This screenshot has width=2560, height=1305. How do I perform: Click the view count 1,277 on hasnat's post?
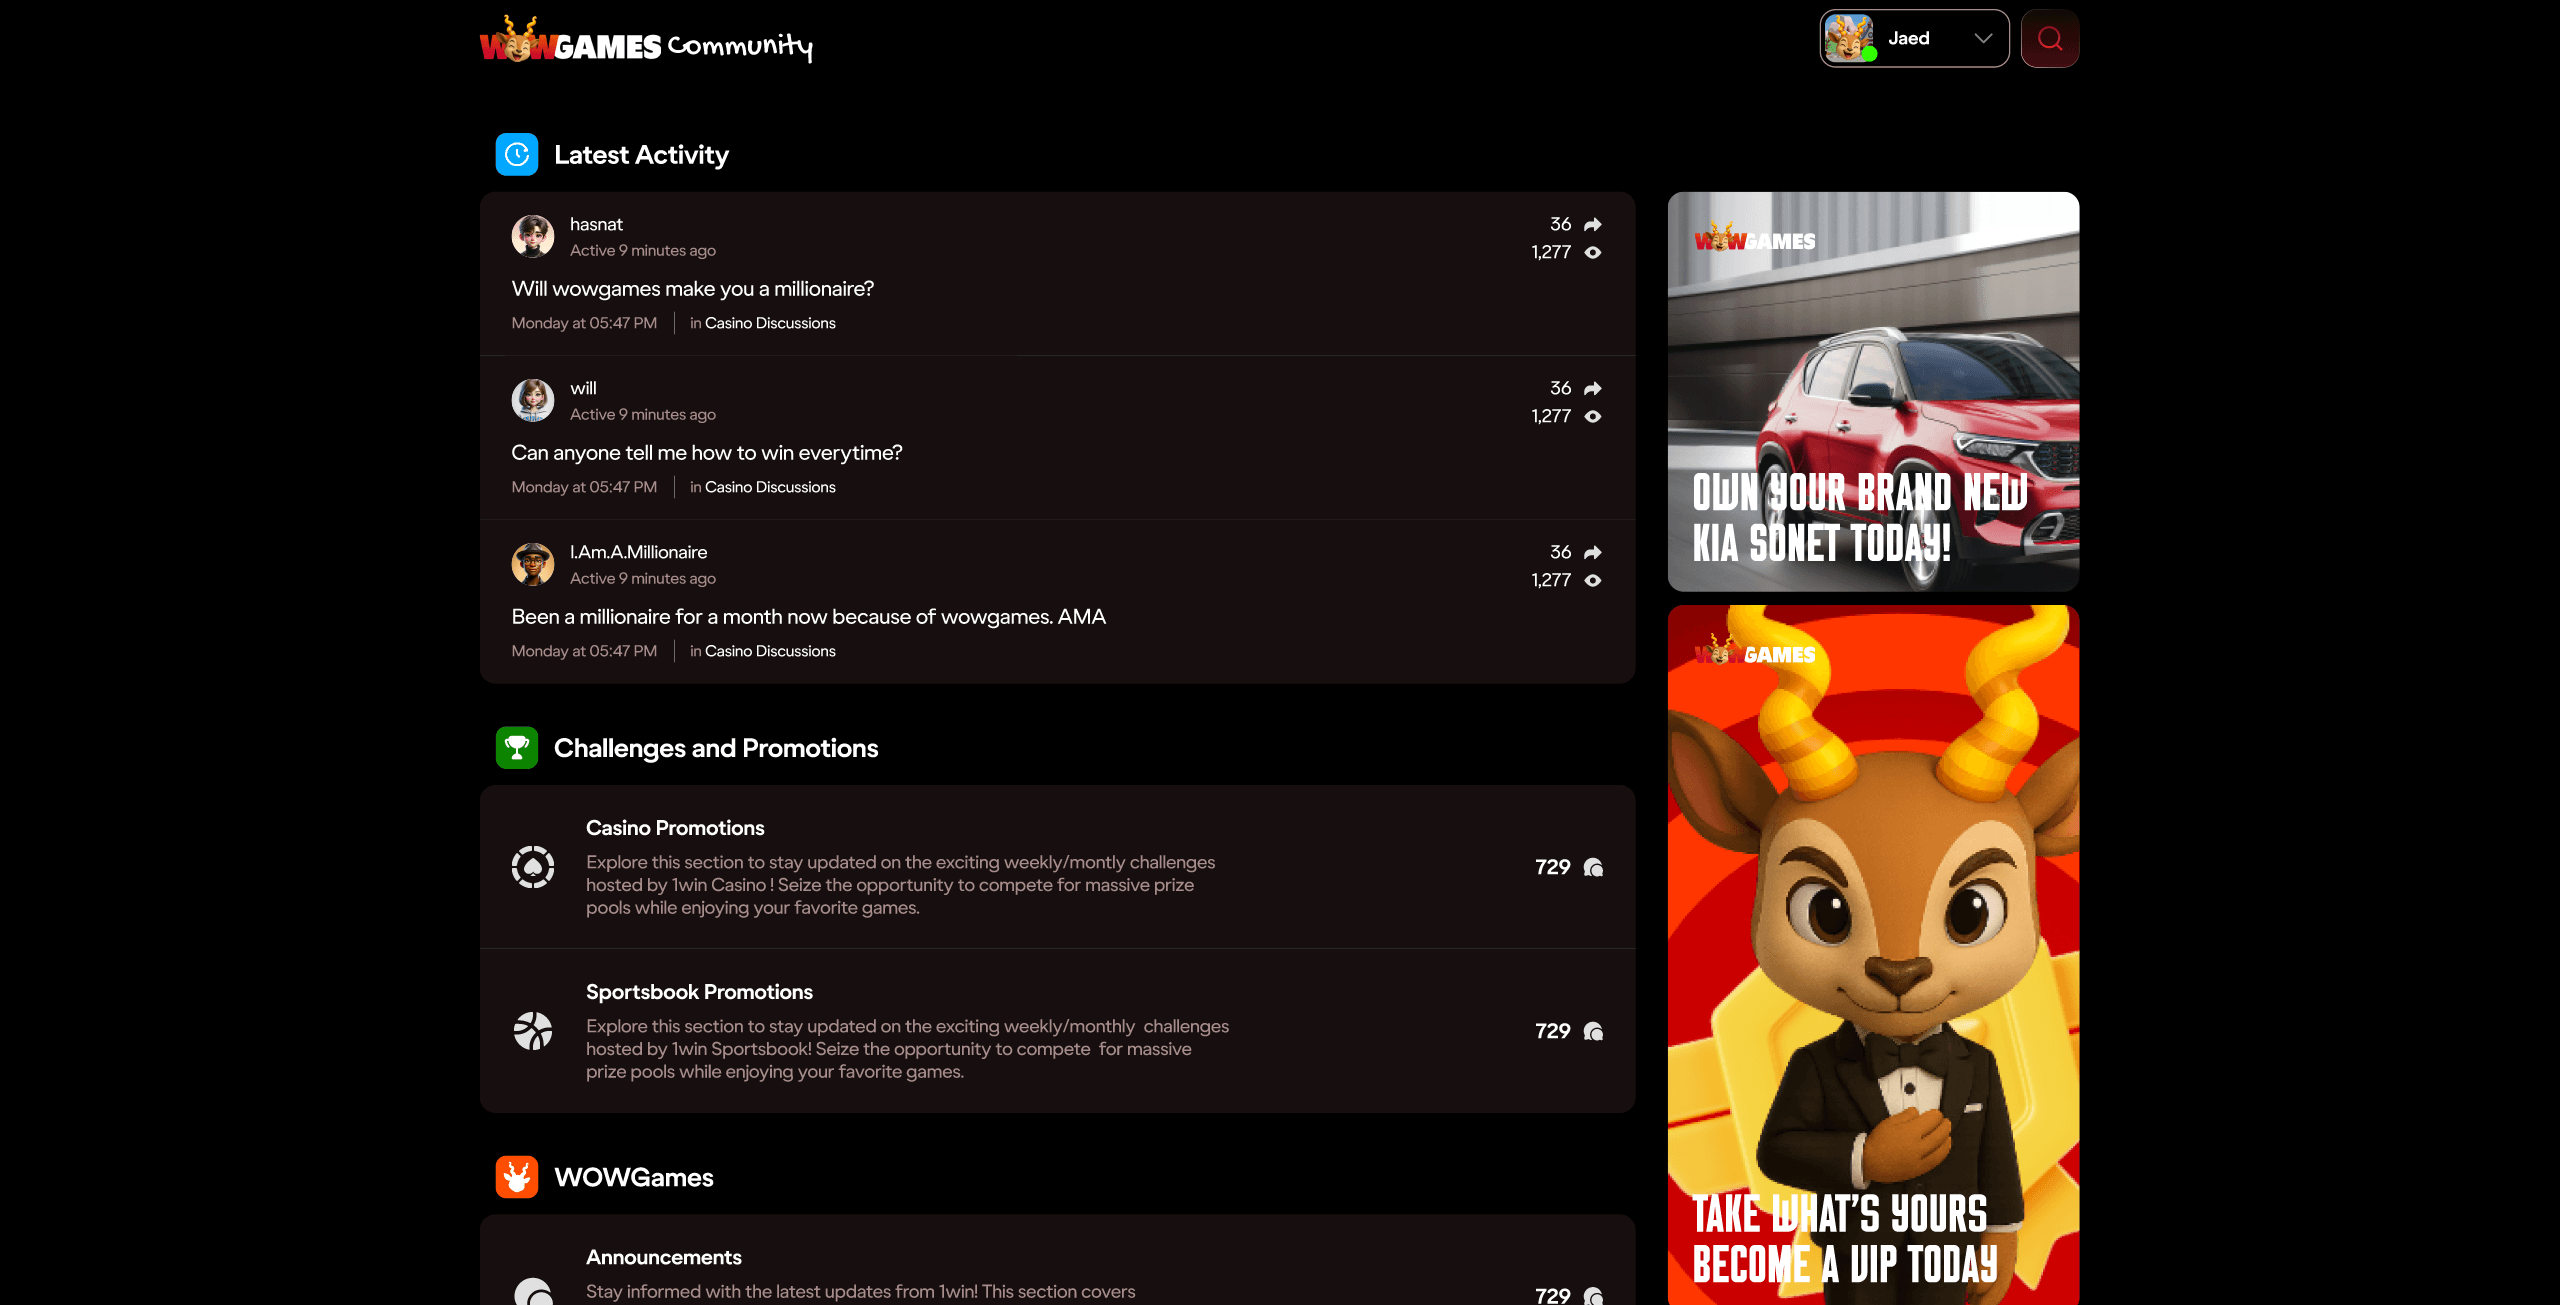1551,252
